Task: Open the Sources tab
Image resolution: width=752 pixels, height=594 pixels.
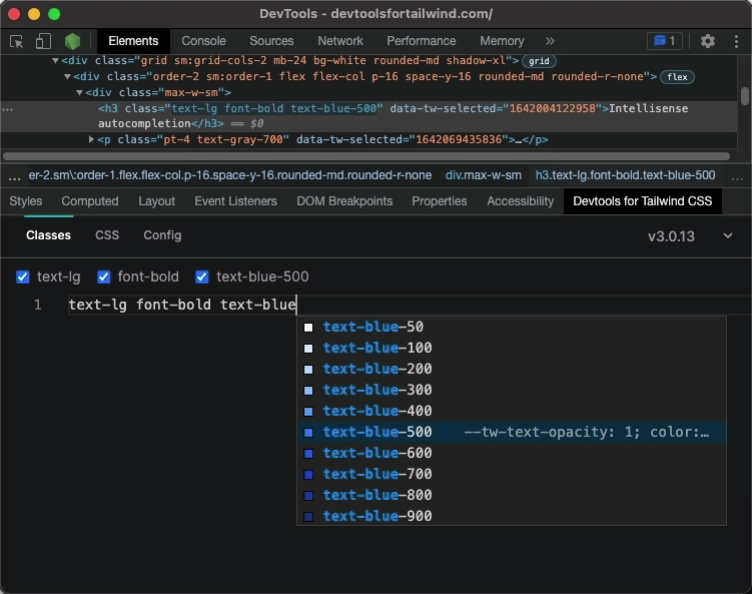Action: 271,41
